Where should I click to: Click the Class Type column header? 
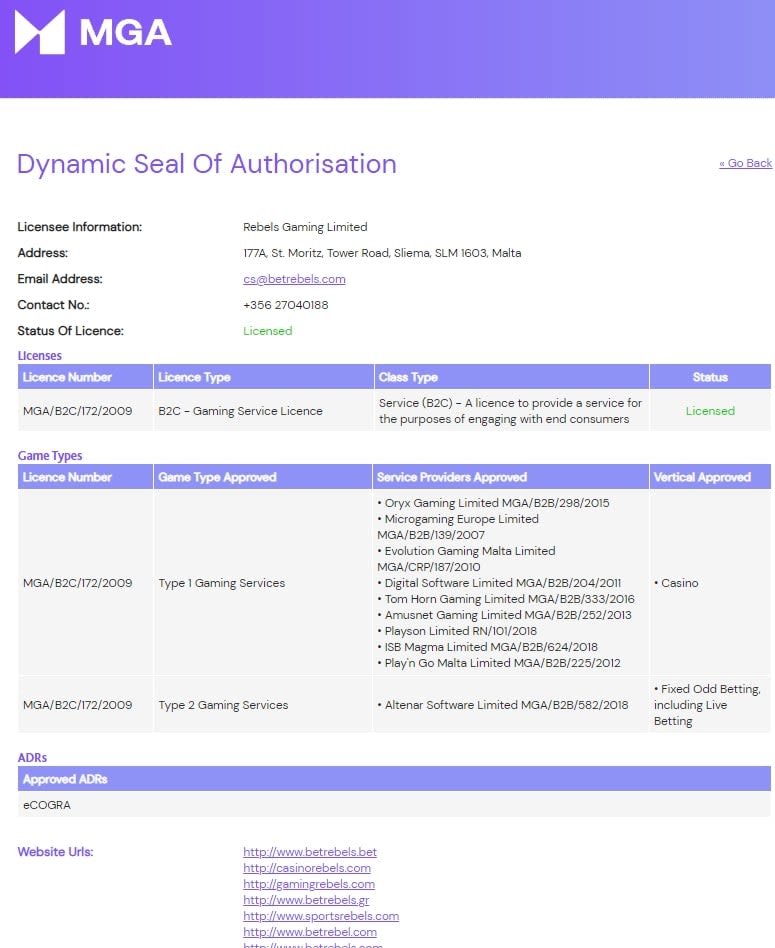(x=511, y=377)
